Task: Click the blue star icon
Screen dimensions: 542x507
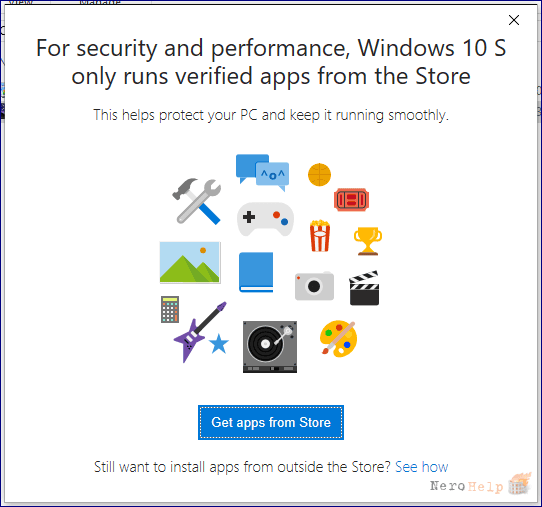Action: point(219,344)
